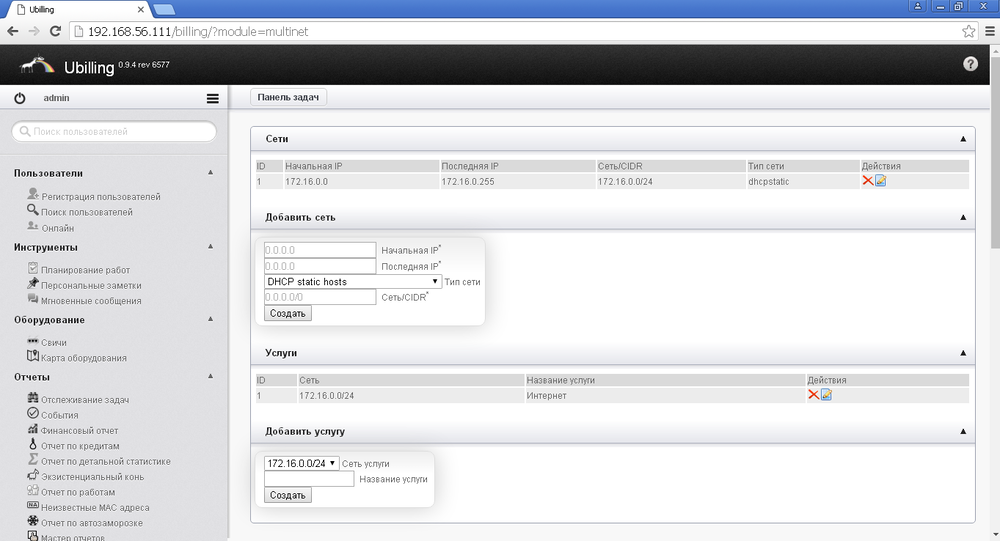The image size is (1000, 541).
Task: Toggle the hamburger sidebar menu icon
Action: click(x=212, y=99)
